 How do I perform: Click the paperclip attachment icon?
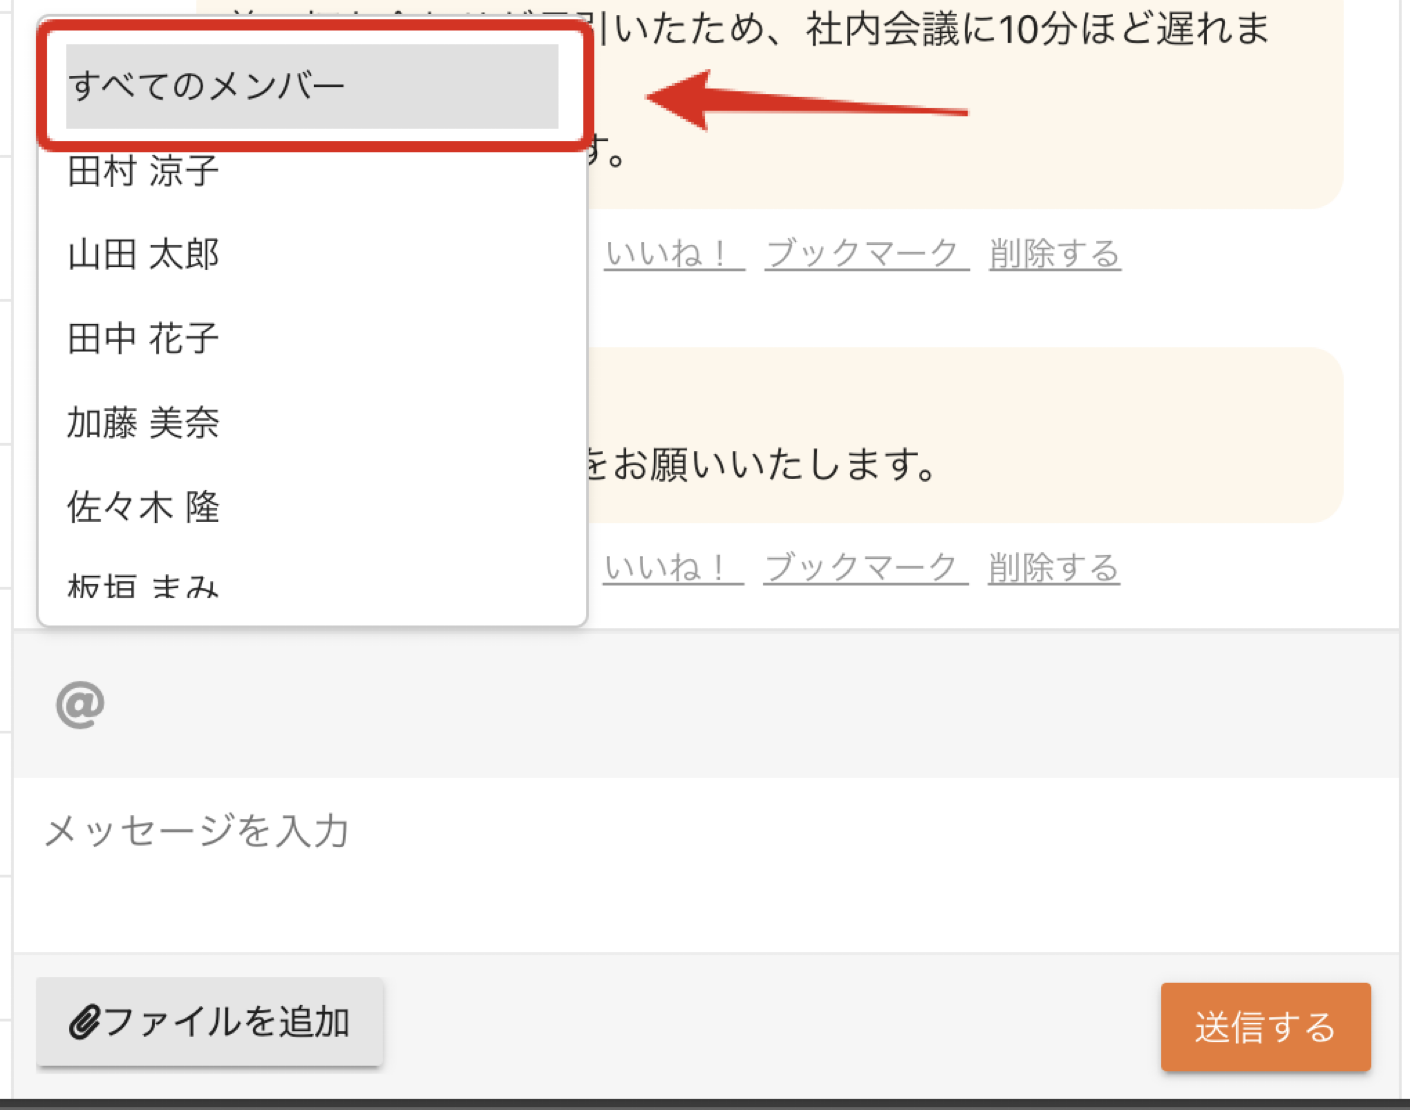point(84,1023)
